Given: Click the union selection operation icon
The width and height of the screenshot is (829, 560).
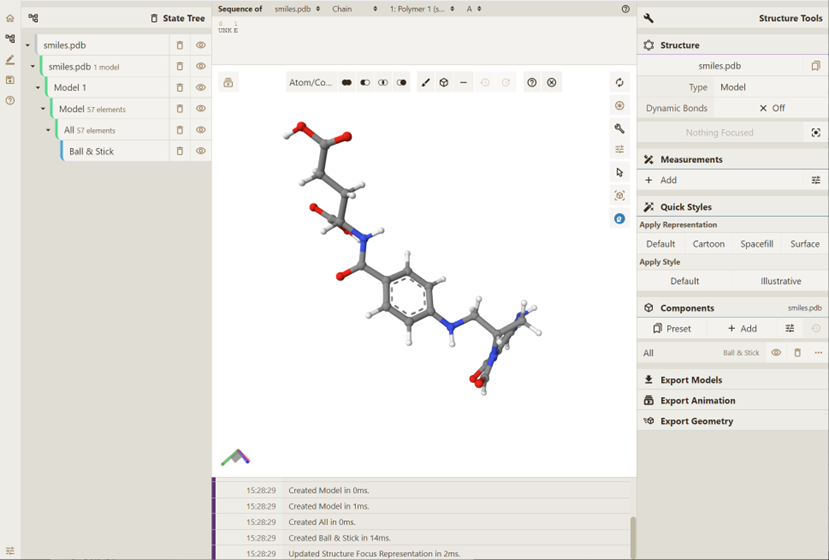Looking at the screenshot, I should (x=347, y=83).
